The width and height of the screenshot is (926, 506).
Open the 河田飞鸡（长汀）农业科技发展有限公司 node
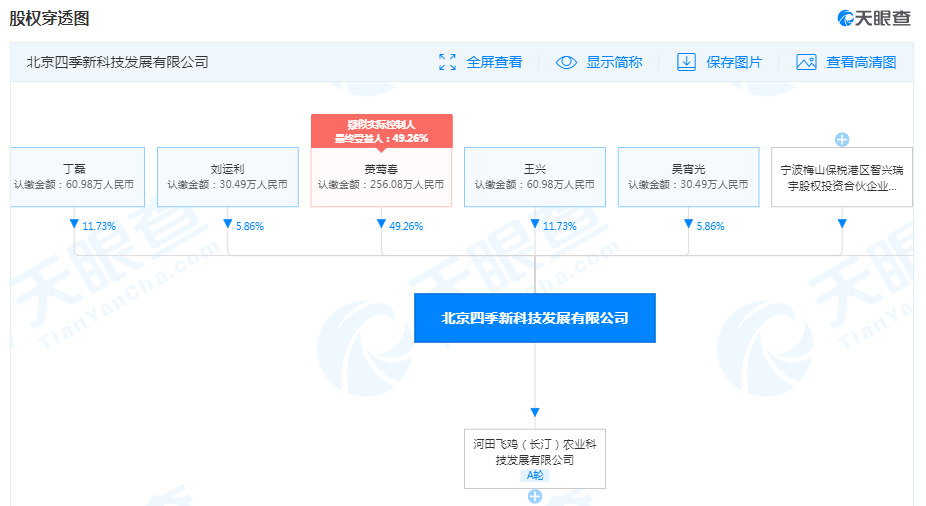(x=535, y=459)
